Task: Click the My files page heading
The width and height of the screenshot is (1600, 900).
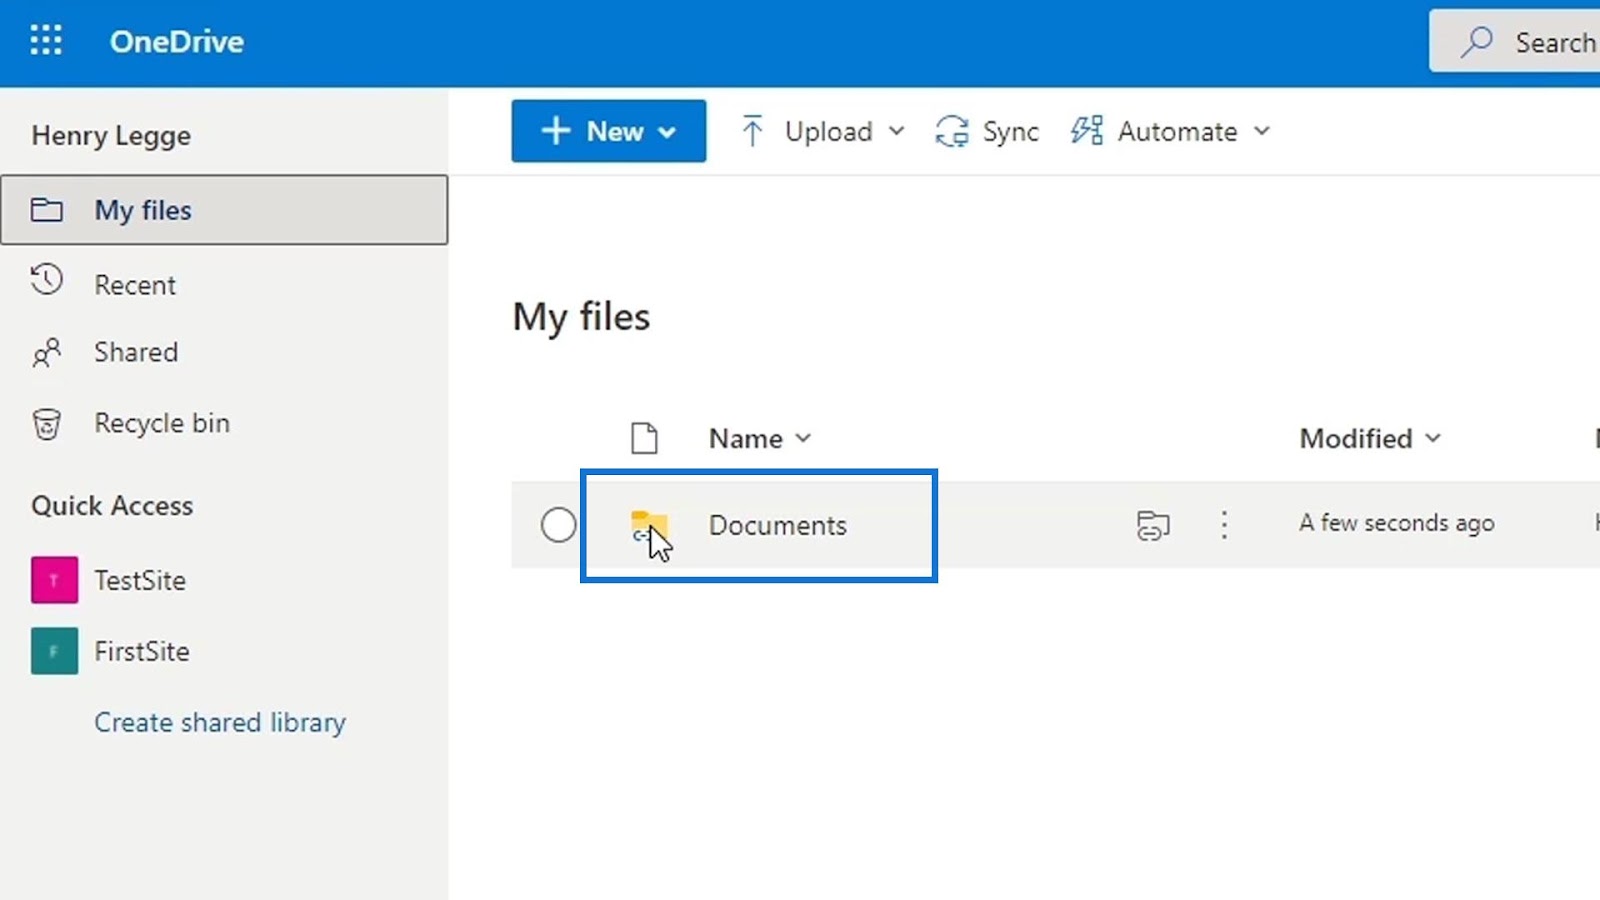Action: [x=581, y=318]
